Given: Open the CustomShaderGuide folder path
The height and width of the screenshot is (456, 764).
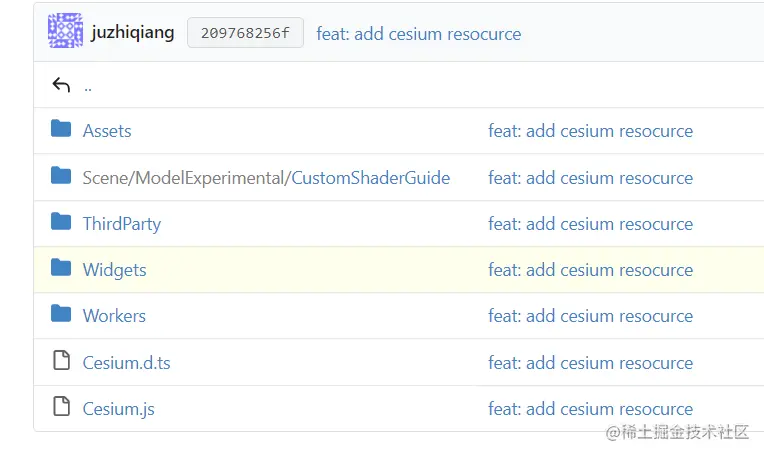Looking at the screenshot, I should pyautogui.click(x=370, y=178).
